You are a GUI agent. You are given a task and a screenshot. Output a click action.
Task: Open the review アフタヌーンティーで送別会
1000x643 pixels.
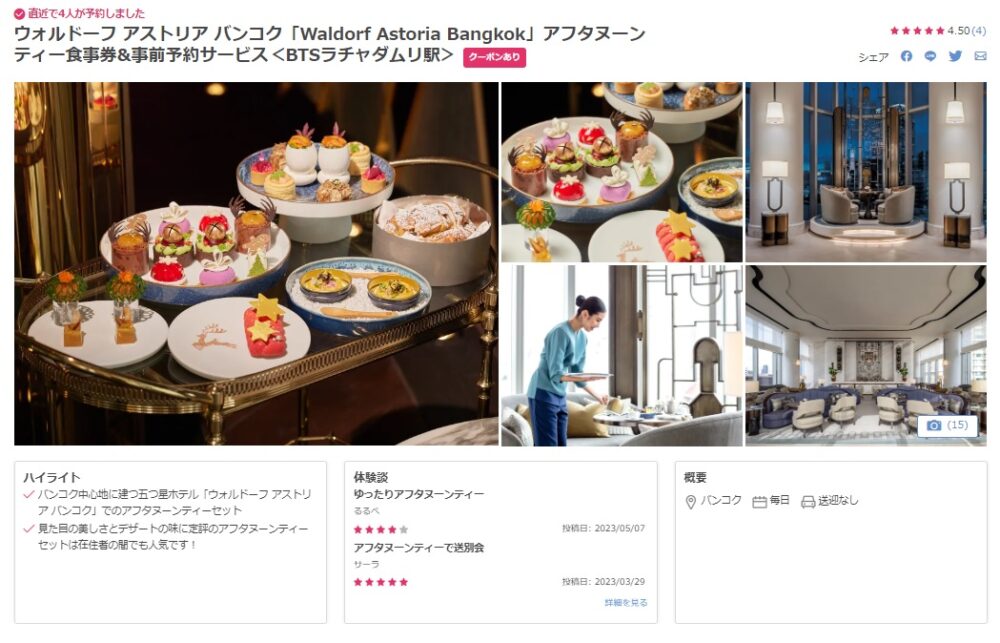[419, 548]
